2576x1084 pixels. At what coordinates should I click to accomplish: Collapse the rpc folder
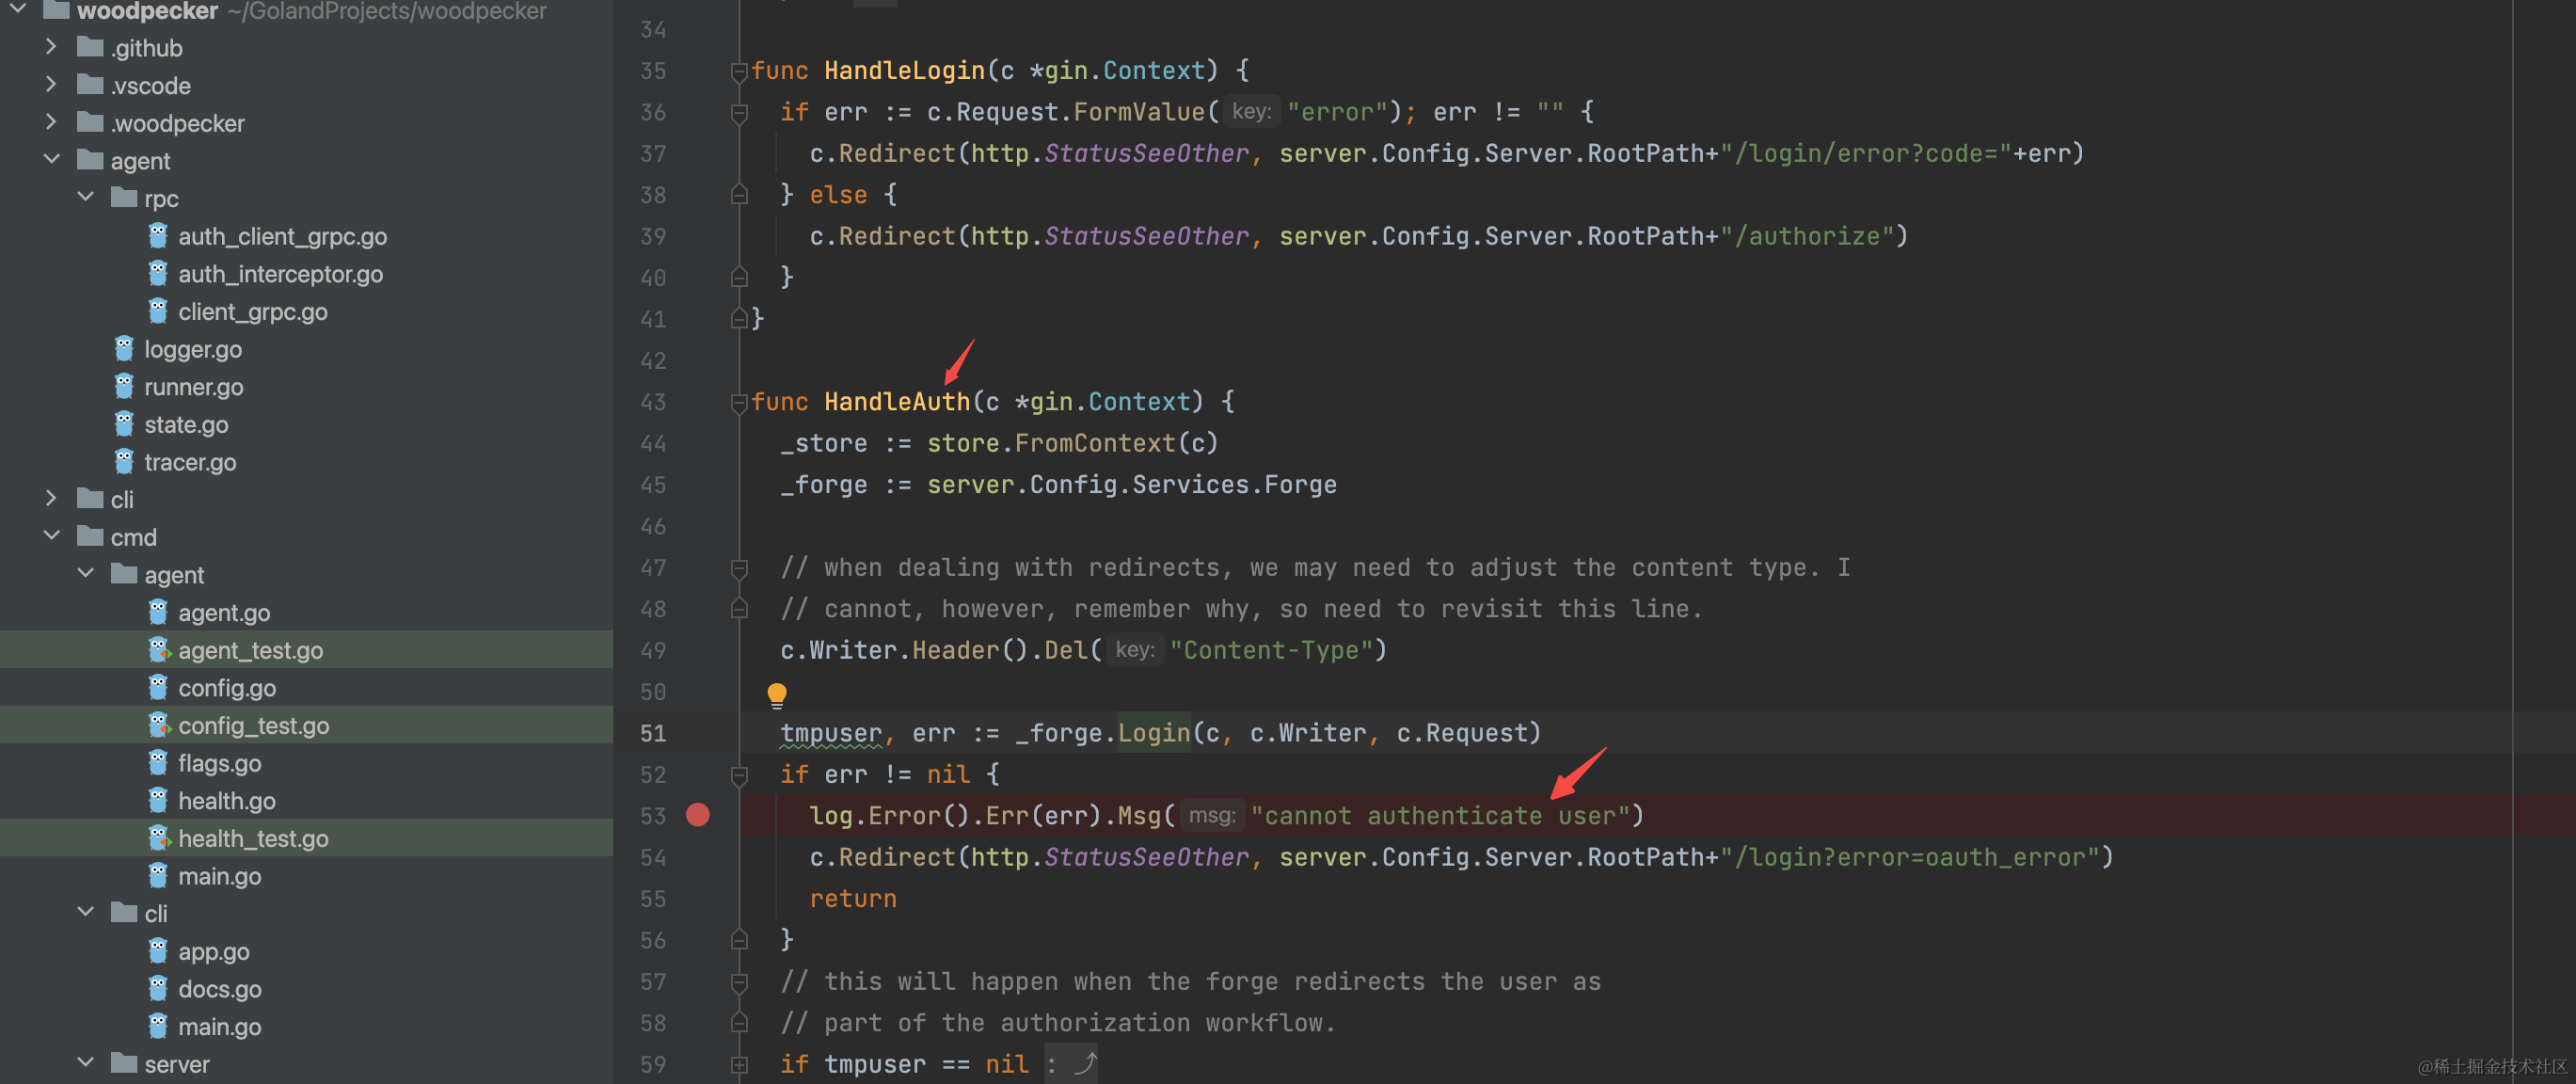point(86,197)
